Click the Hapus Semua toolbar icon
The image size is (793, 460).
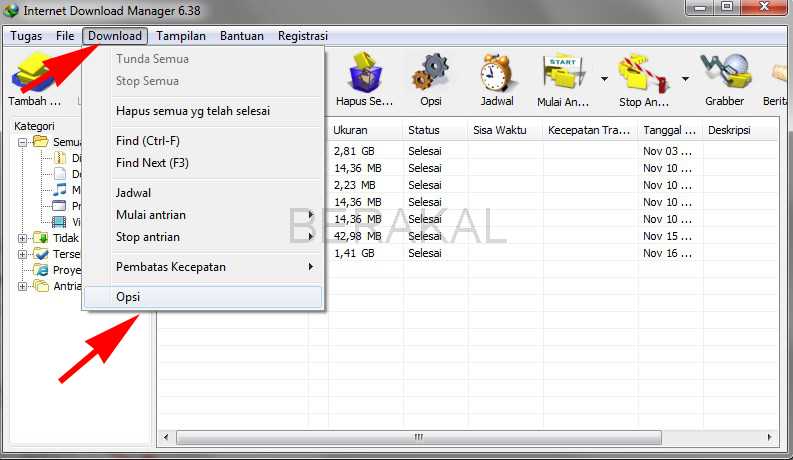(366, 78)
